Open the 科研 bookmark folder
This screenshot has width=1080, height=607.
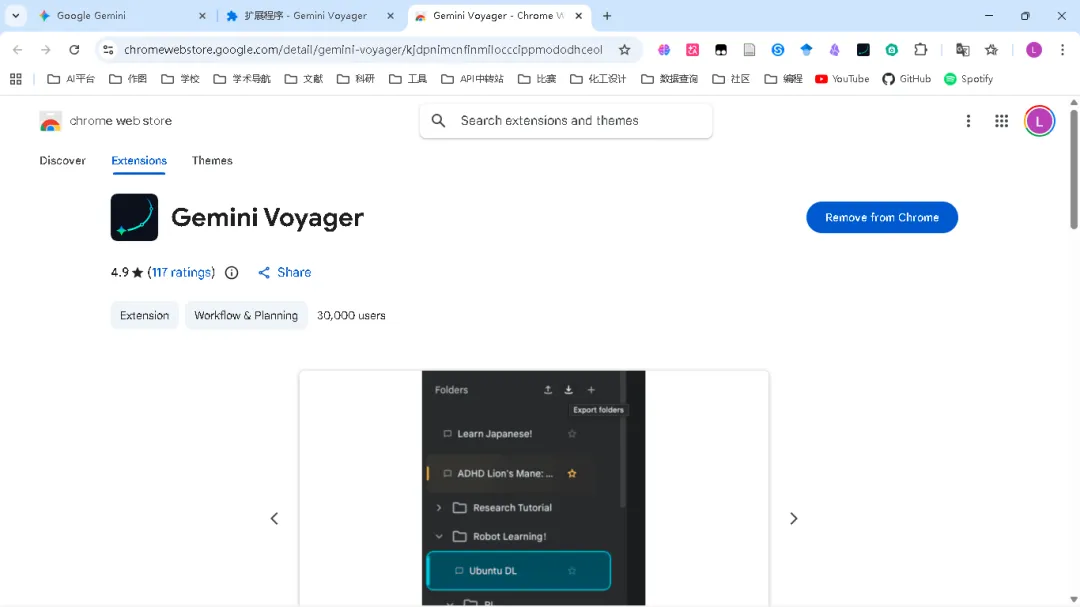(356, 79)
